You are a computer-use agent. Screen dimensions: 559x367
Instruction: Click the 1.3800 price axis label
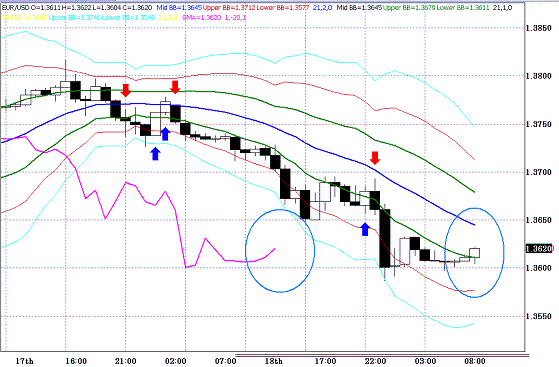click(538, 76)
